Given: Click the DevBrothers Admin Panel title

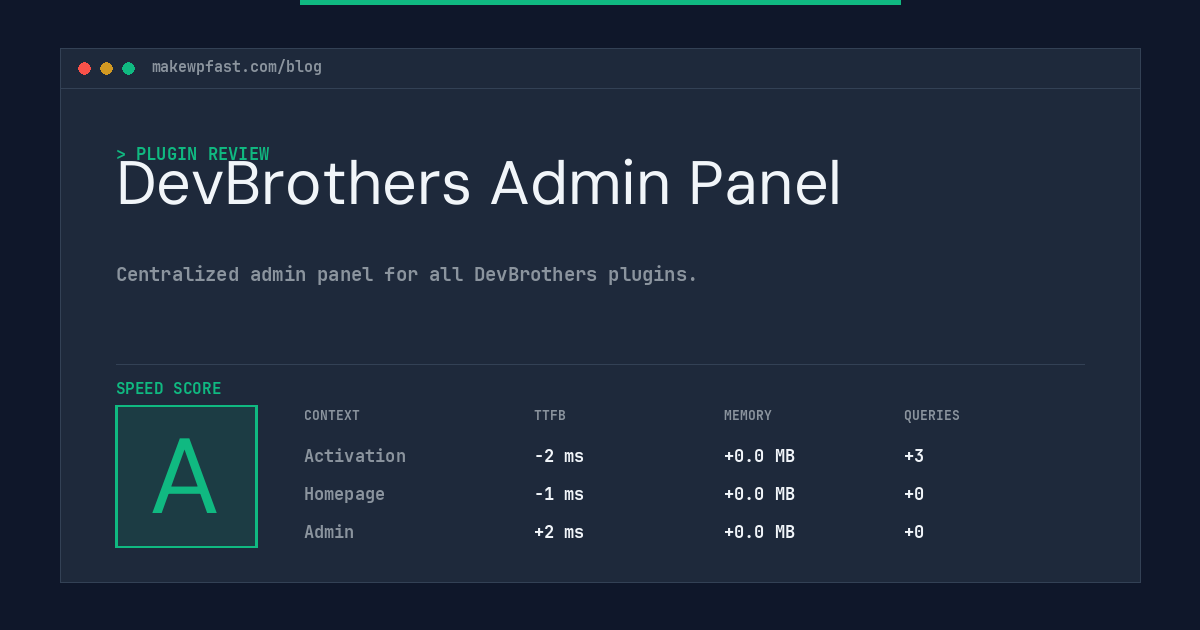Looking at the screenshot, I should pyautogui.click(x=479, y=184).
